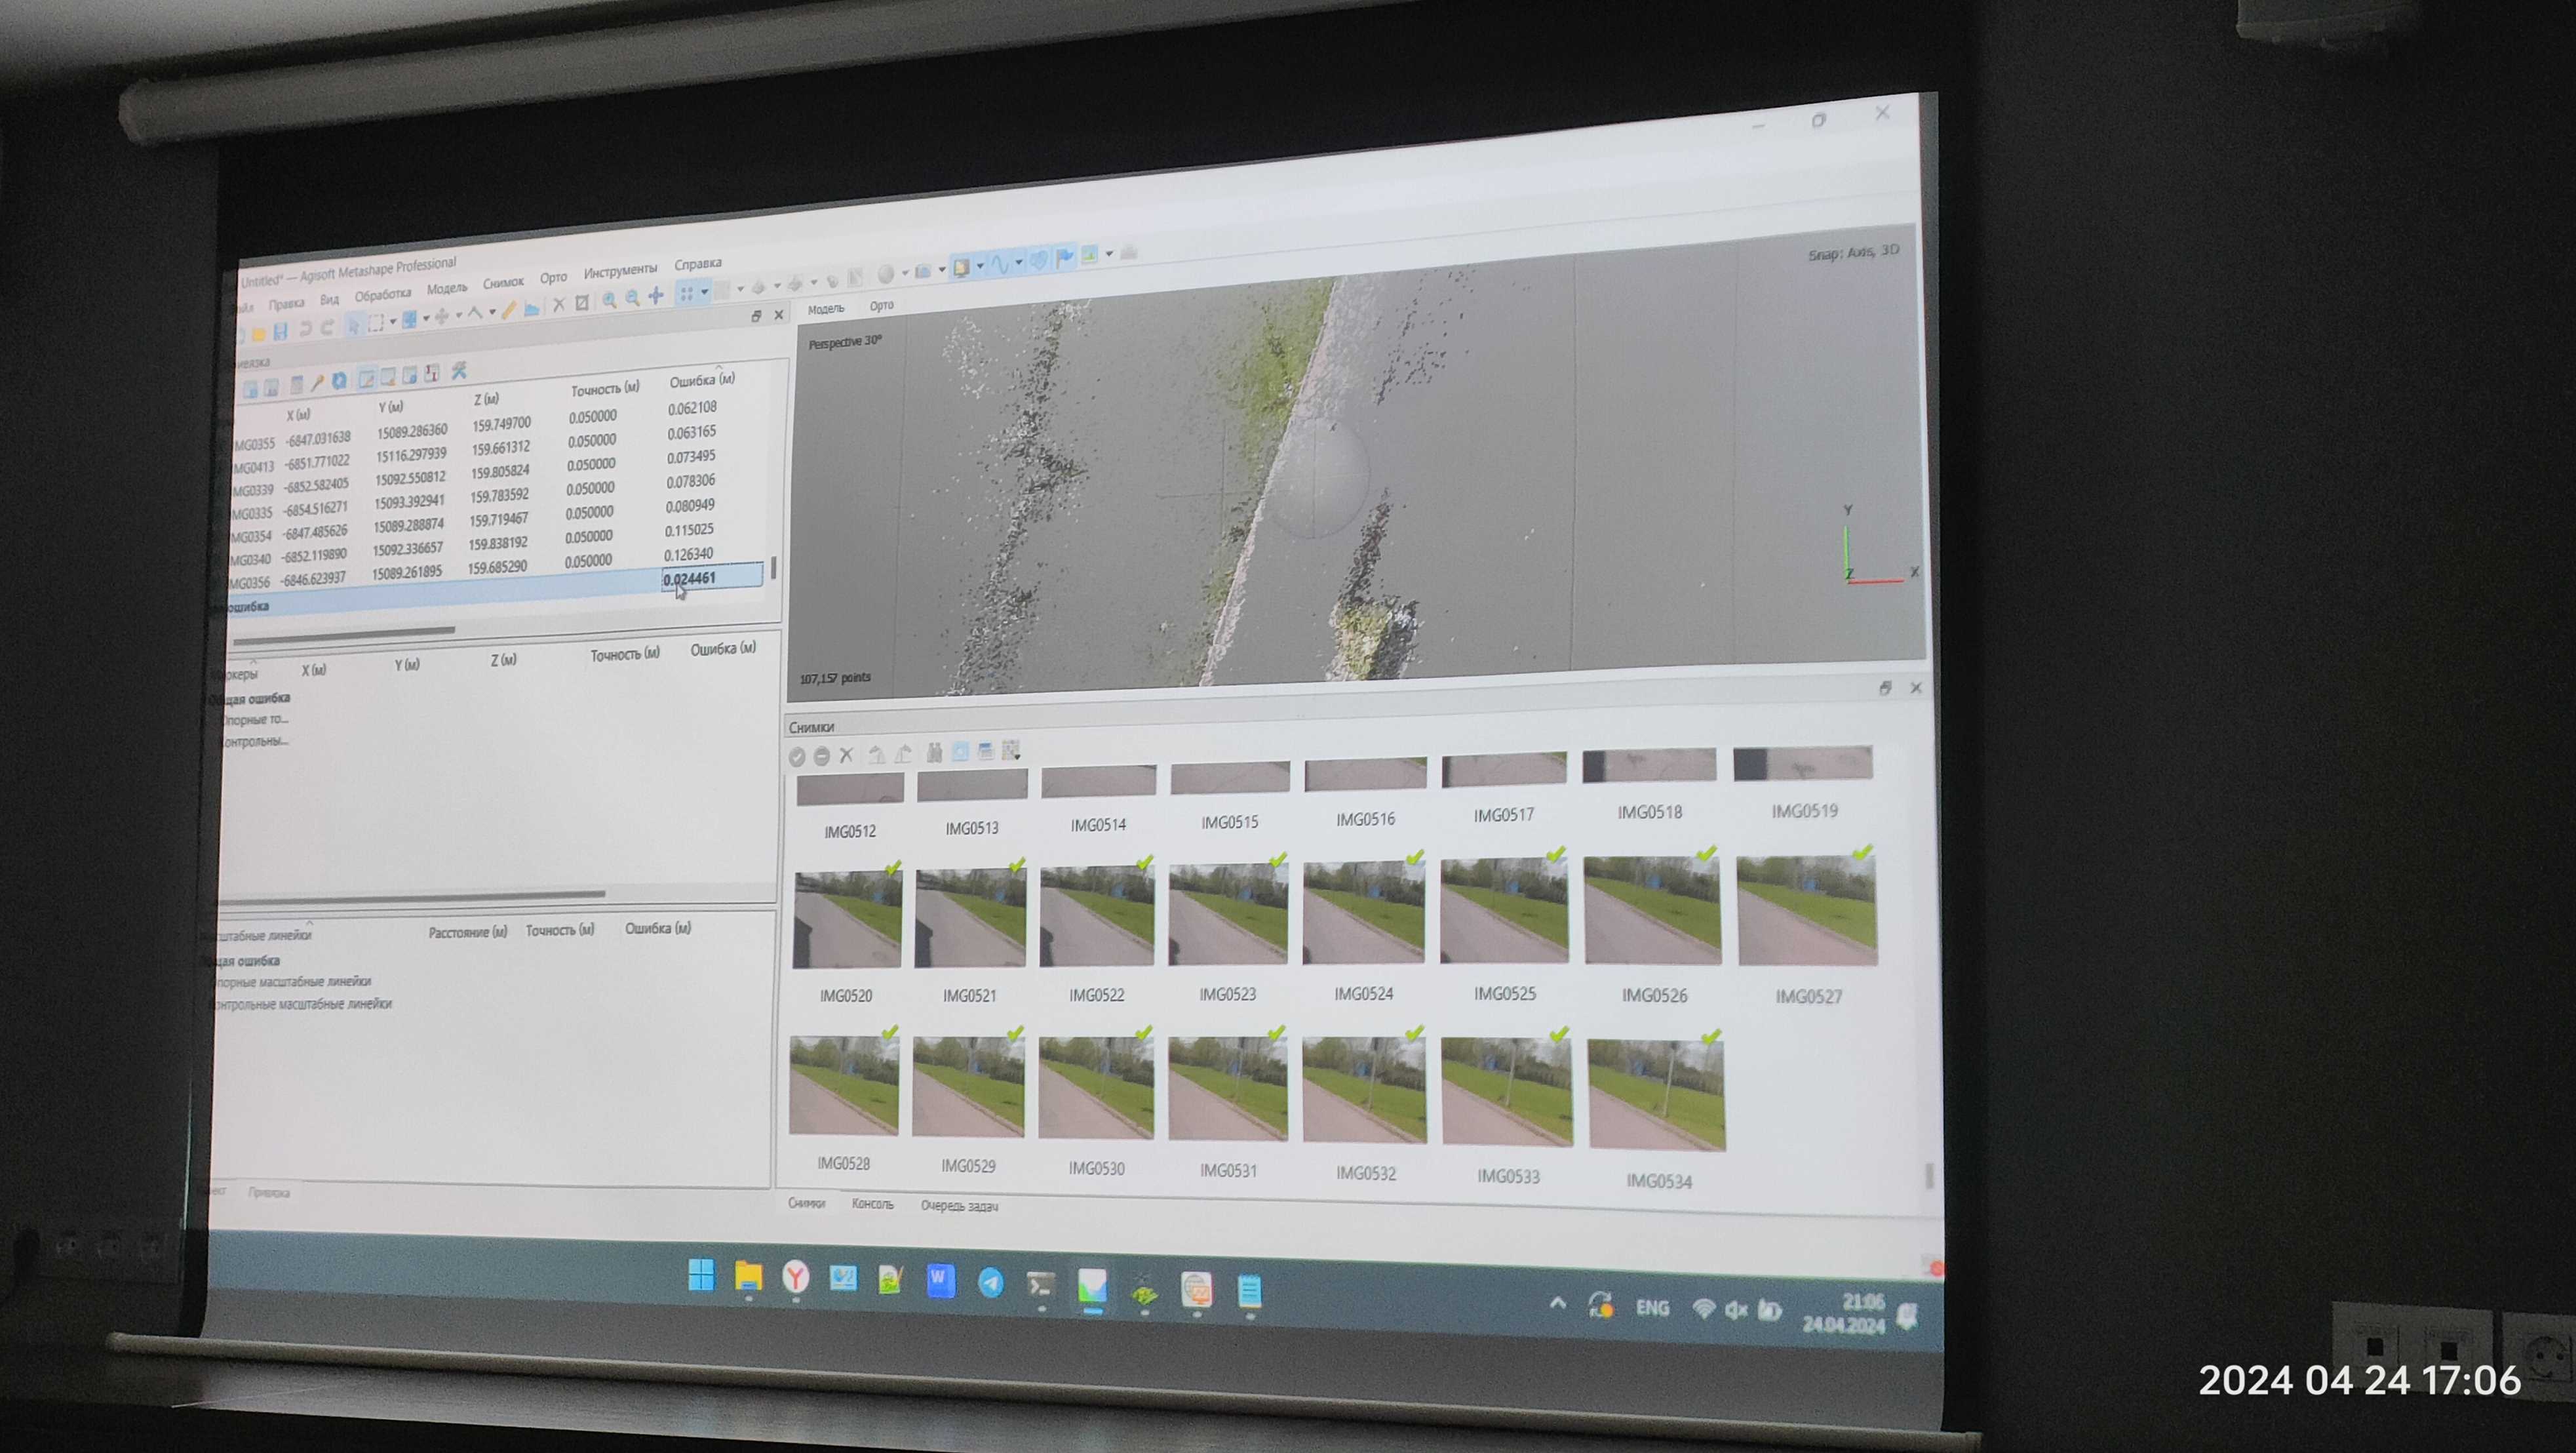Float the Снимки pane using its undock icon
This screenshot has width=2576, height=1453.
coord(1885,688)
